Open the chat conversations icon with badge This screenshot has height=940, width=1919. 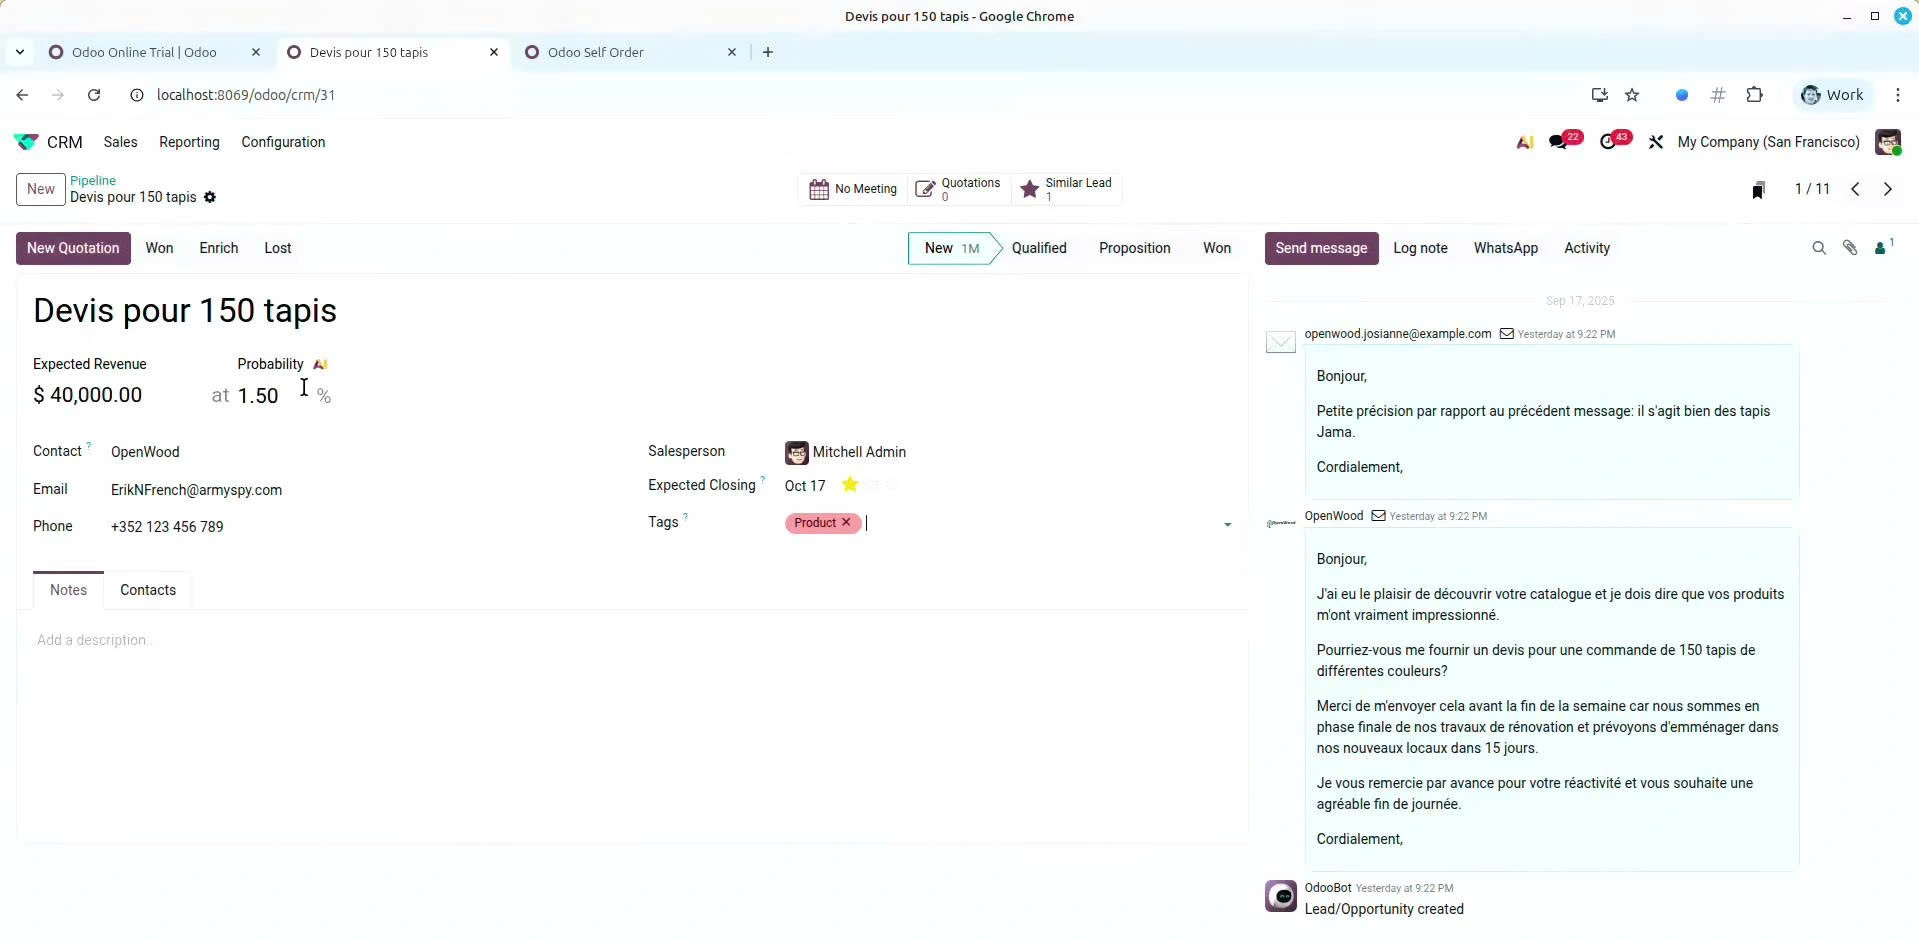[x=1558, y=142]
